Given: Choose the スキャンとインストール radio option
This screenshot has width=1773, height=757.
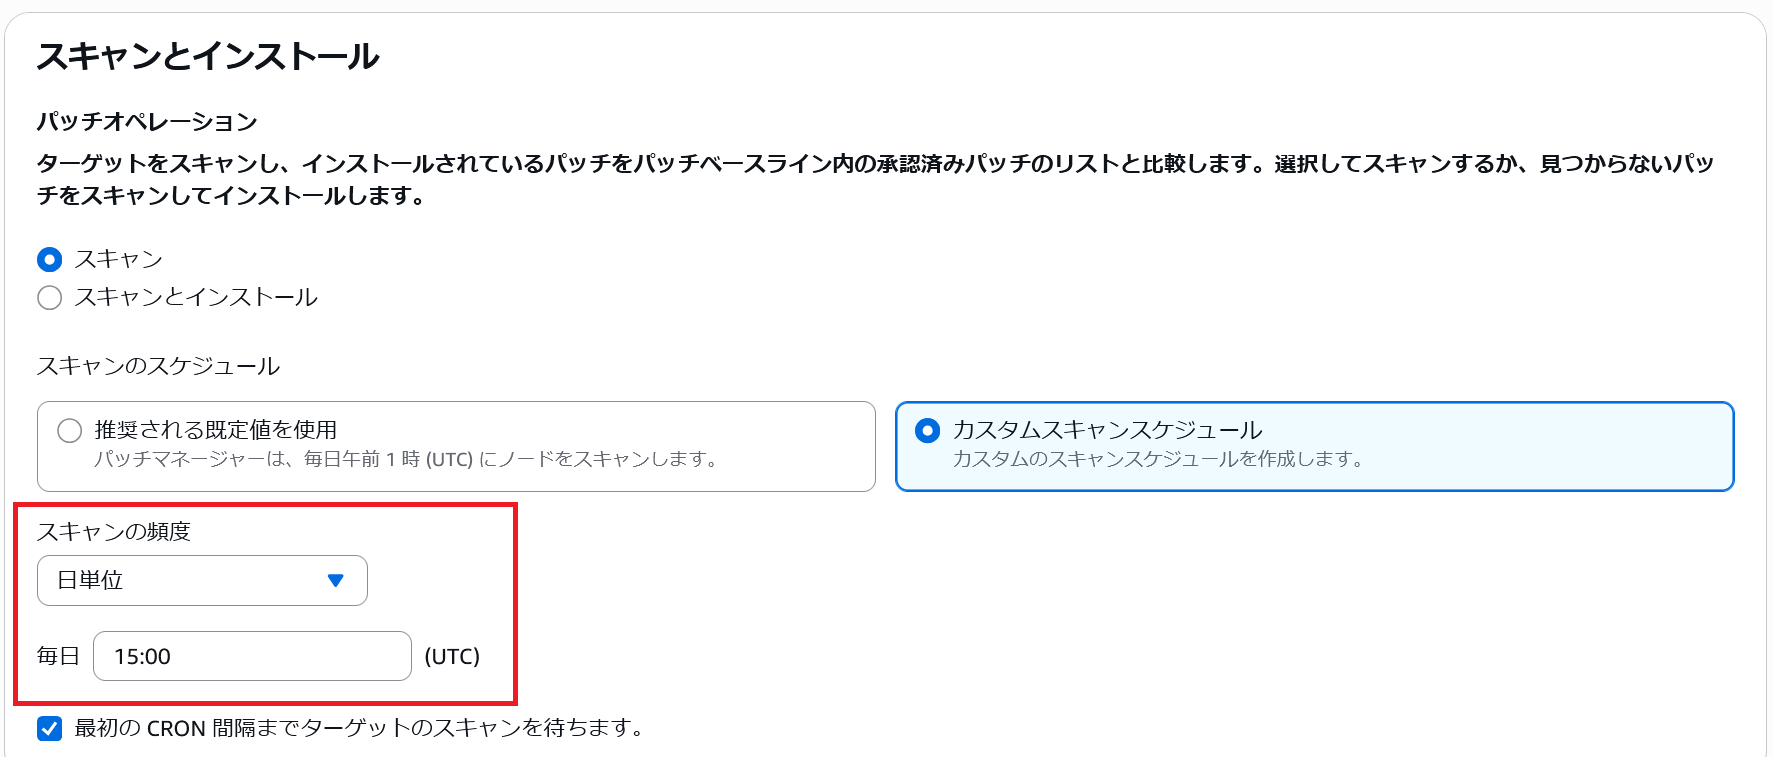Looking at the screenshot, I should click(x=49, y=298).
